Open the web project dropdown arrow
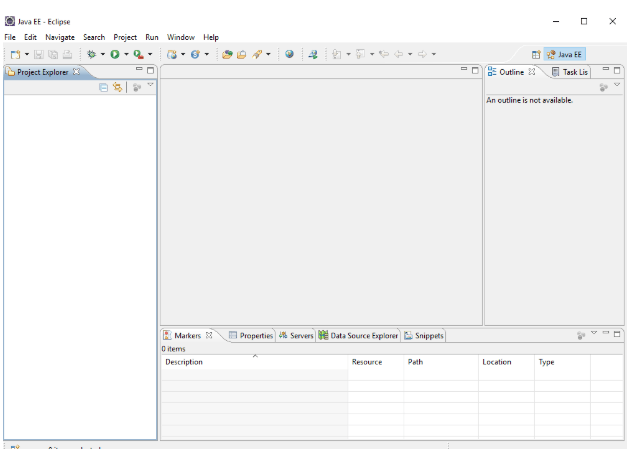Screen dimensions: 633x452 pos(183,54)
